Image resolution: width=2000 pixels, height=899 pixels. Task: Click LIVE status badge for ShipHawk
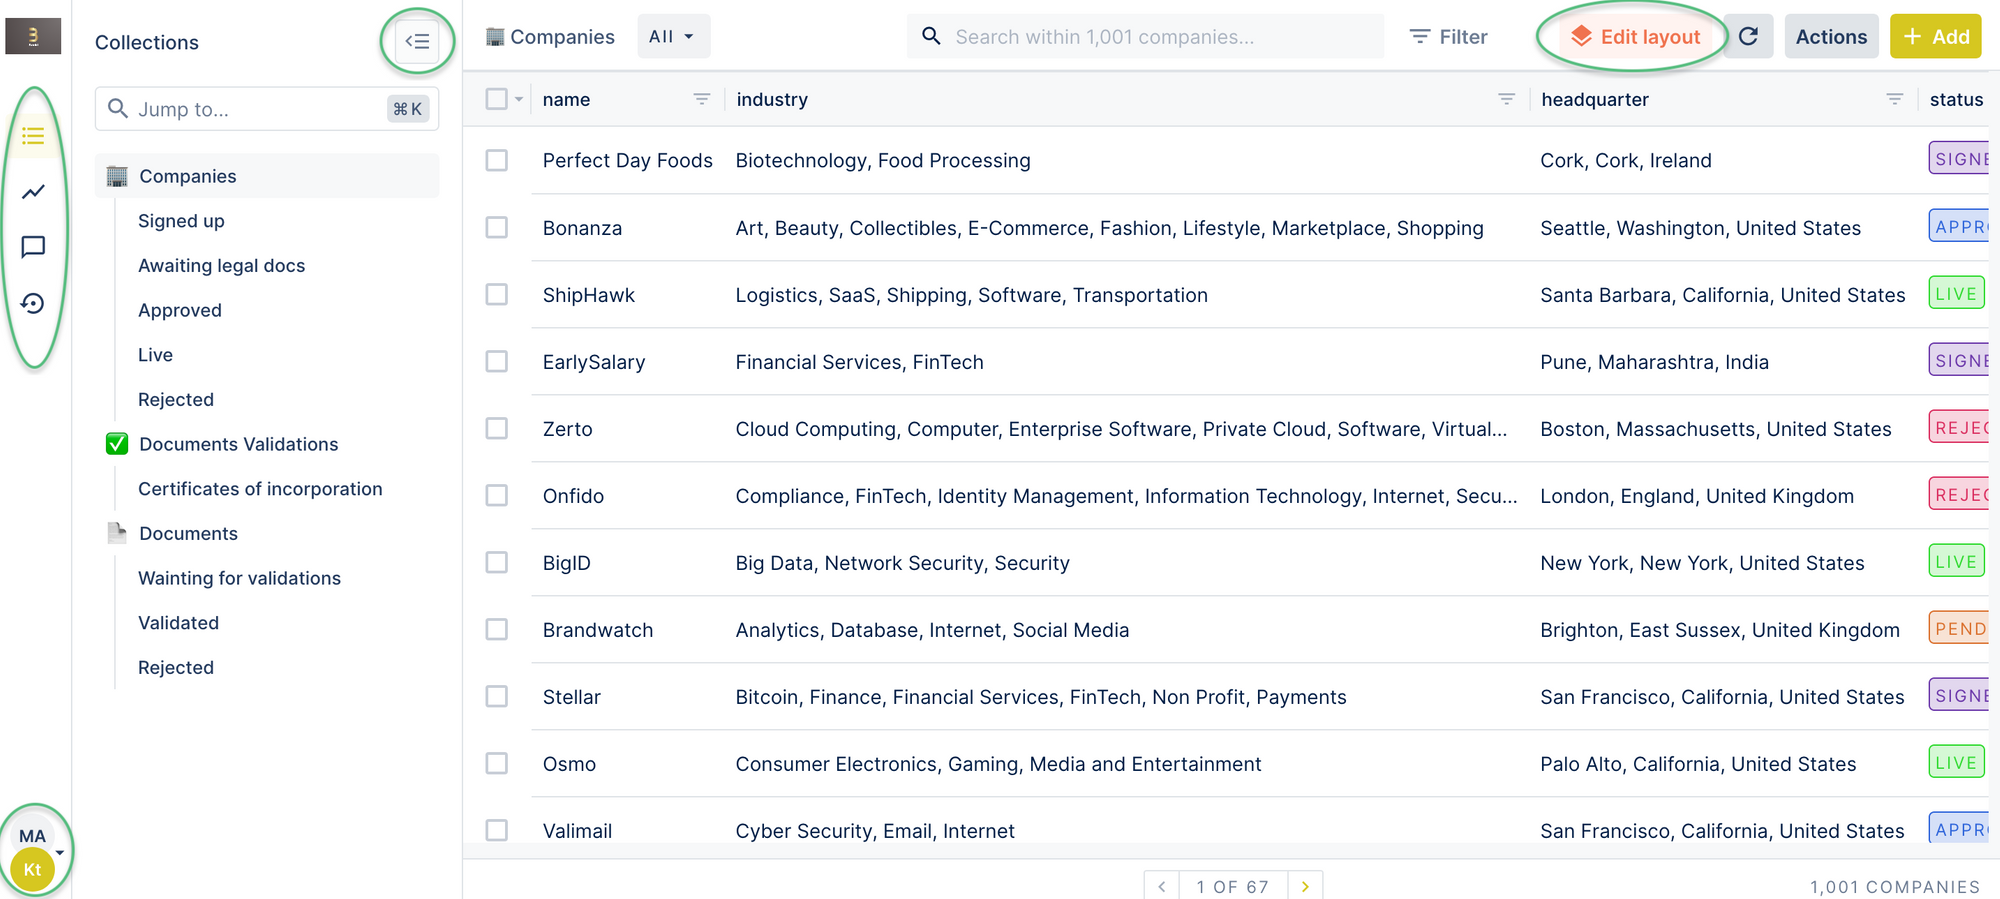[x=1956, y=294]
